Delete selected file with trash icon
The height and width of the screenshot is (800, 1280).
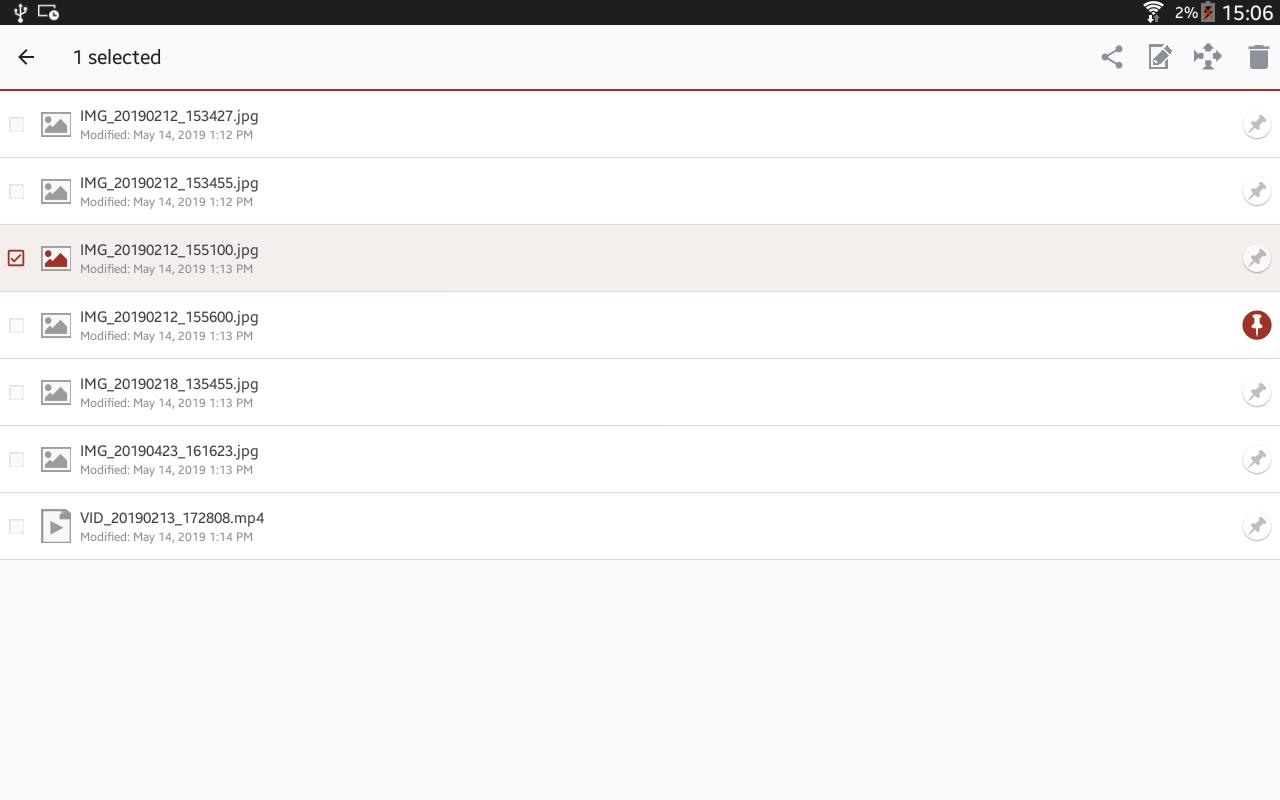1258,57
